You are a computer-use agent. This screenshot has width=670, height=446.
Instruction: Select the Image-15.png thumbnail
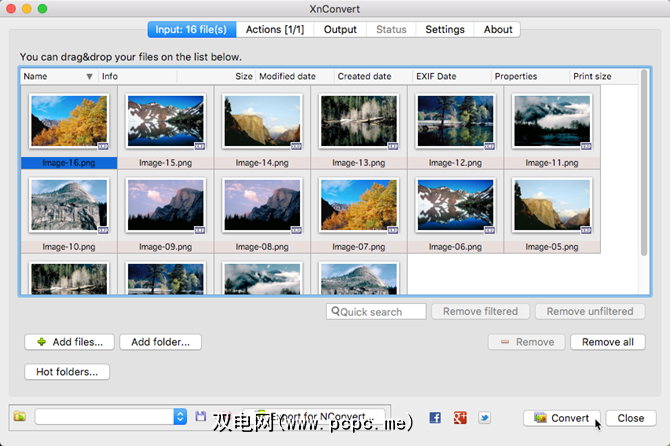[165, 121]
